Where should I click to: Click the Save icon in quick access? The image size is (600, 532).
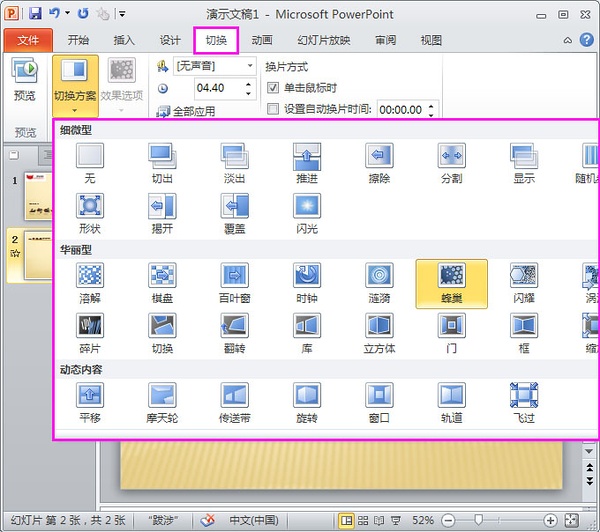35,14
